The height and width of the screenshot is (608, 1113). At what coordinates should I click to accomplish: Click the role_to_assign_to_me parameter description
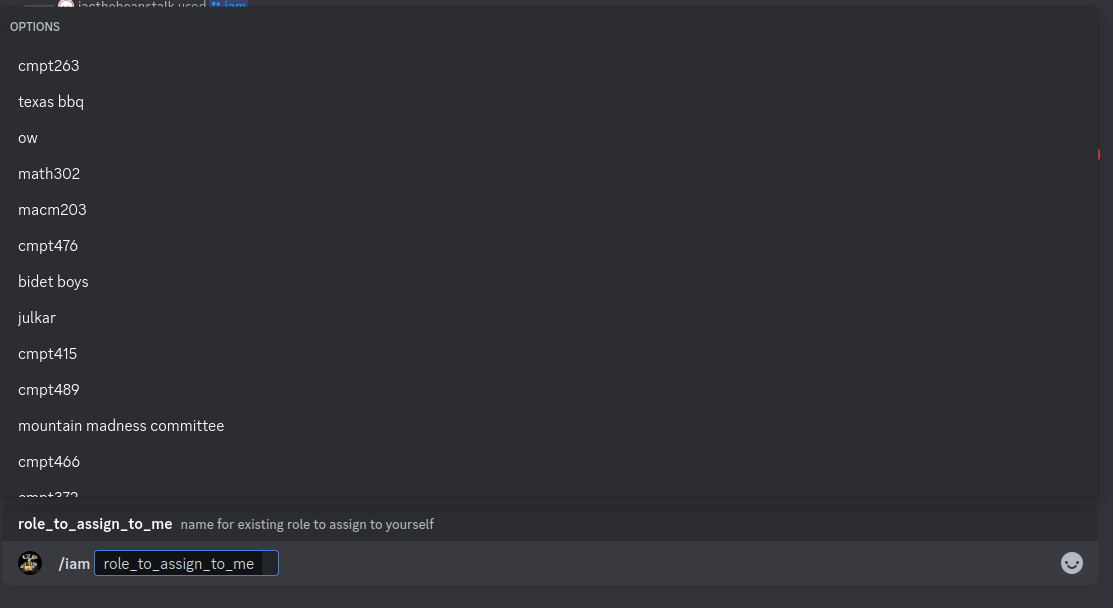click(x=307, y=524)
